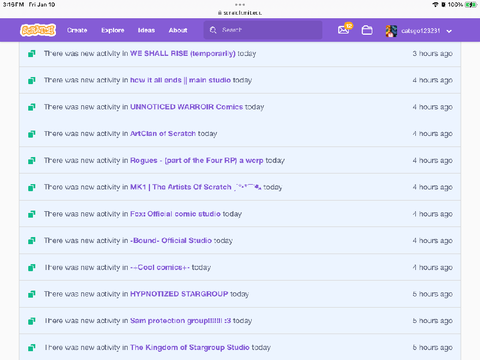Screen dimensions: 480x360
Task: Open the username account menu
Action: pyautogui.click(x=421, y=31)
